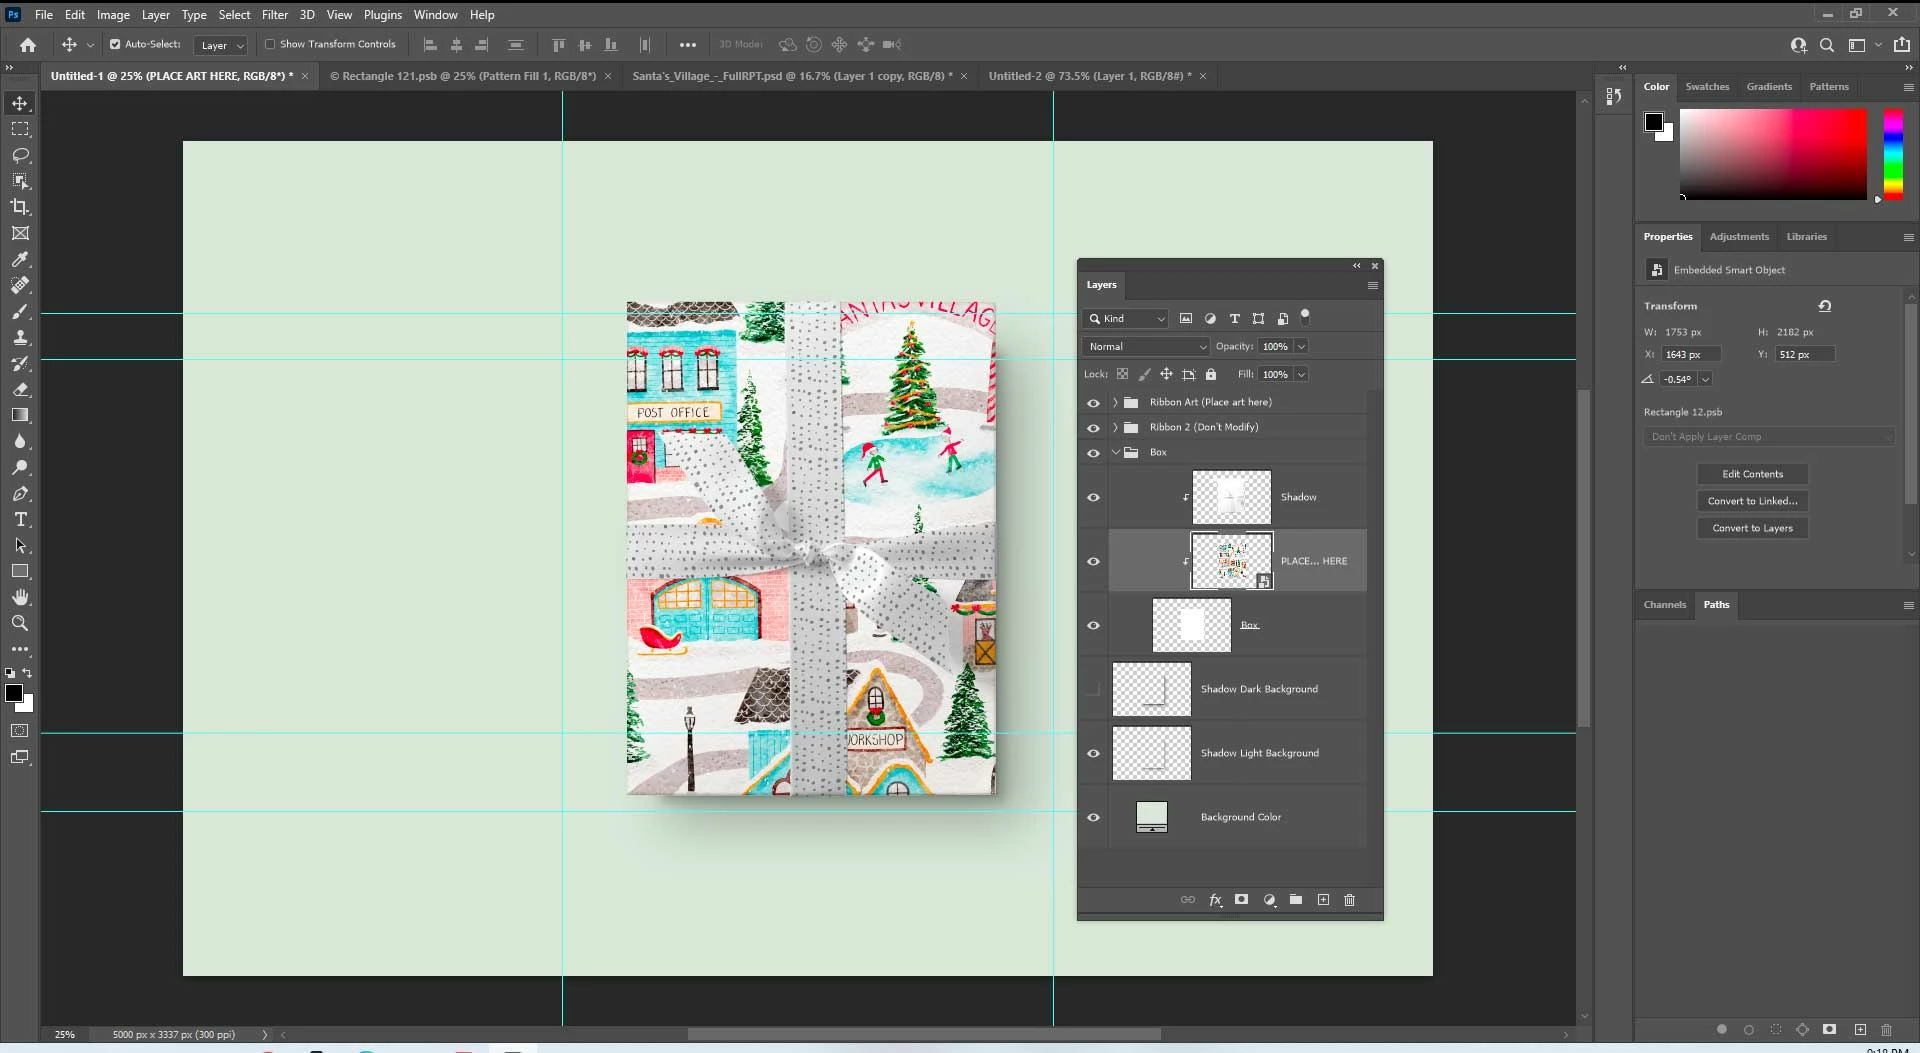Switch to the Adjustments tab
Screen dimensions: 1920x1053
click(1739, 237)
